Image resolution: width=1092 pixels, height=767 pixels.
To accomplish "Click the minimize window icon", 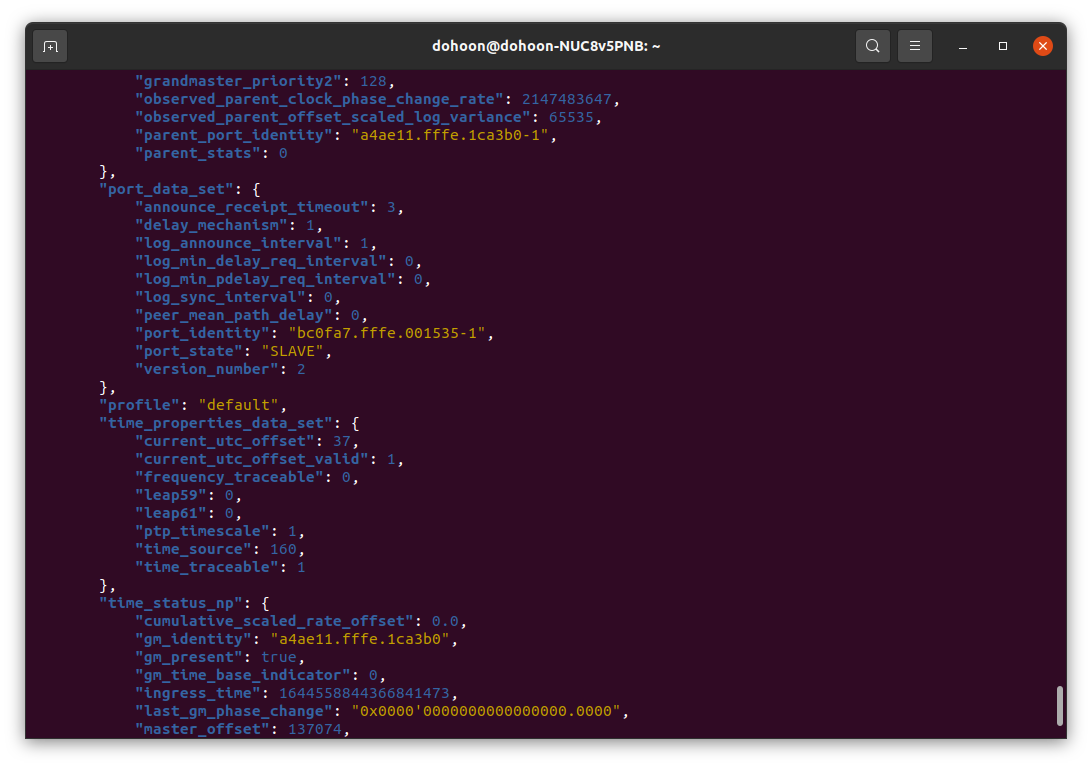I will pyautogui.click(x=961, y=45).
